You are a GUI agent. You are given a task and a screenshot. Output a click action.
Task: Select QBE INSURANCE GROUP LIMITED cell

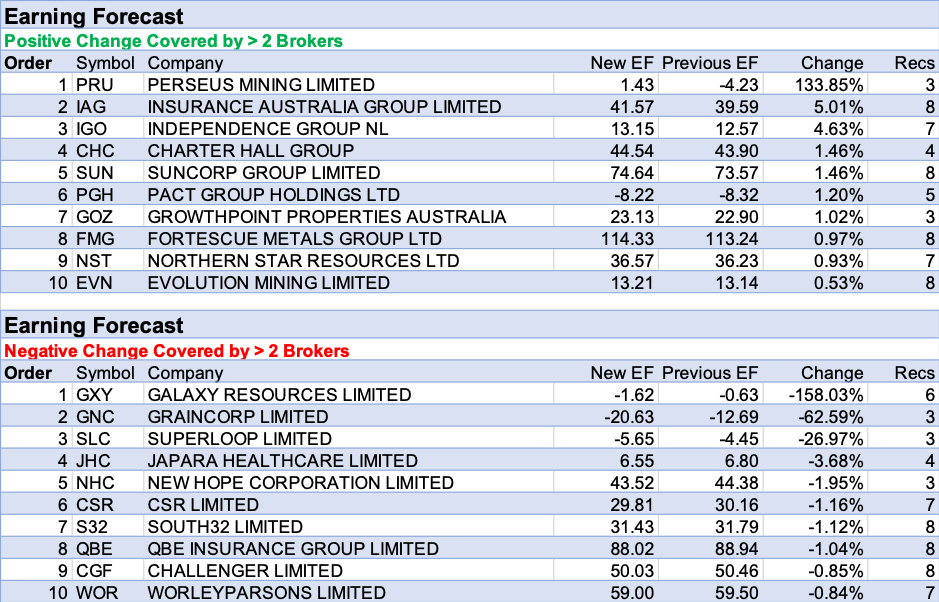(293, 549)
